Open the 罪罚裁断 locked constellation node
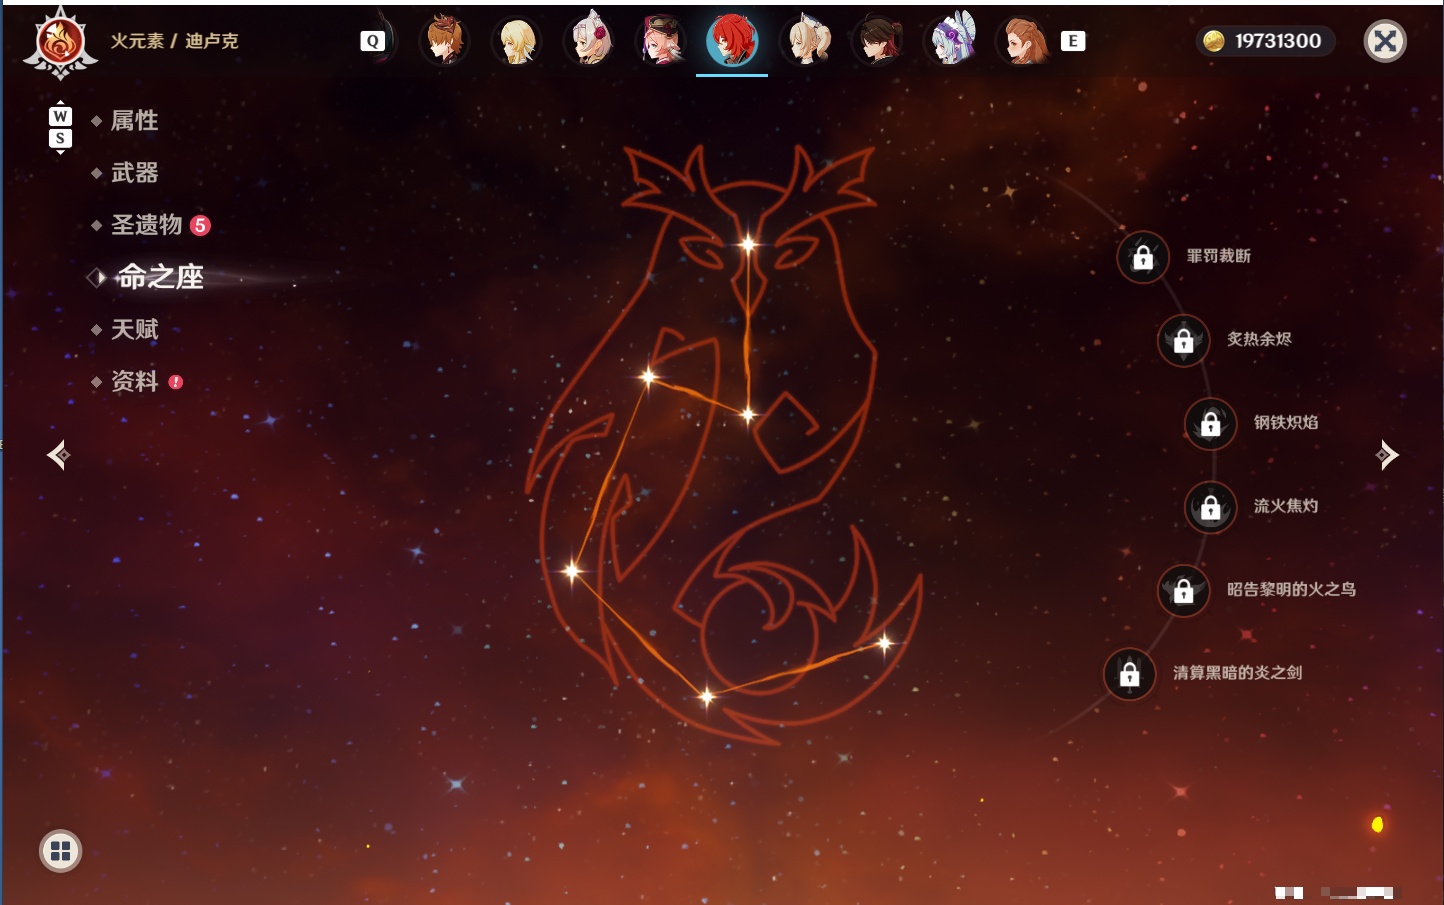 [1143, 257]
